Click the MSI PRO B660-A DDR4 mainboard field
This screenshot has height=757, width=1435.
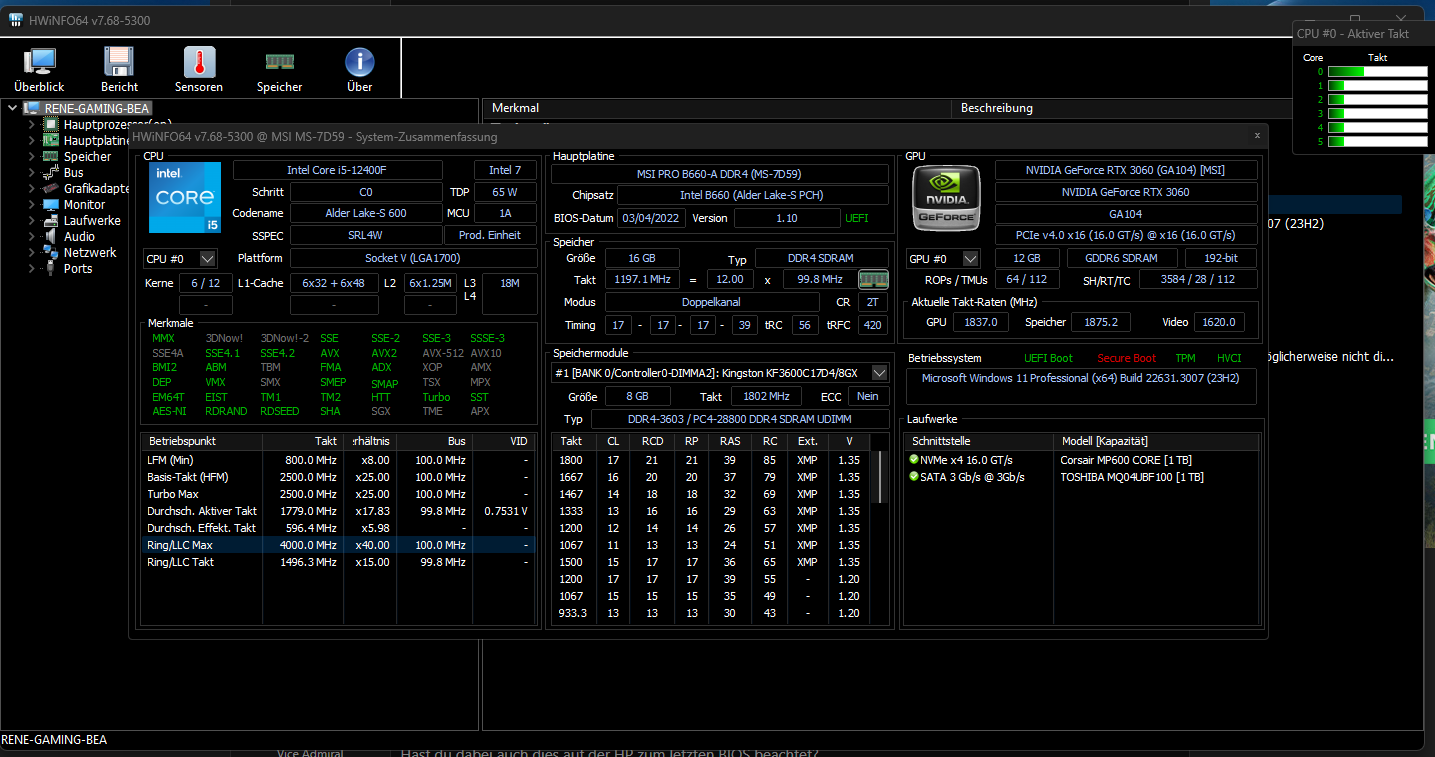[x=720, y=174]
